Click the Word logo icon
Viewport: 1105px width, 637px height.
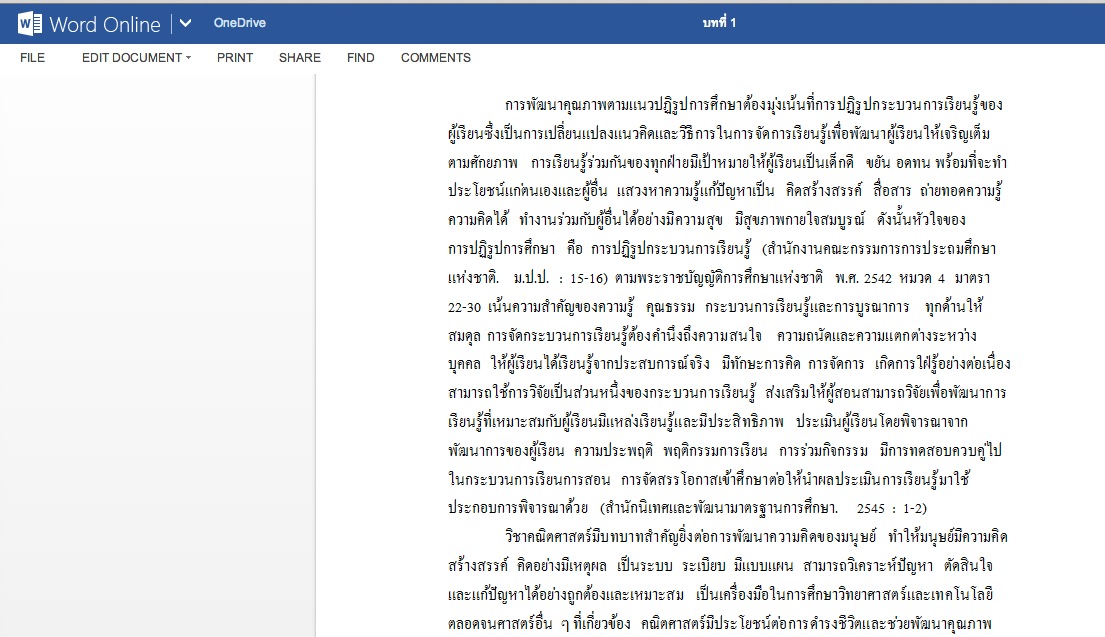[29, 23]
